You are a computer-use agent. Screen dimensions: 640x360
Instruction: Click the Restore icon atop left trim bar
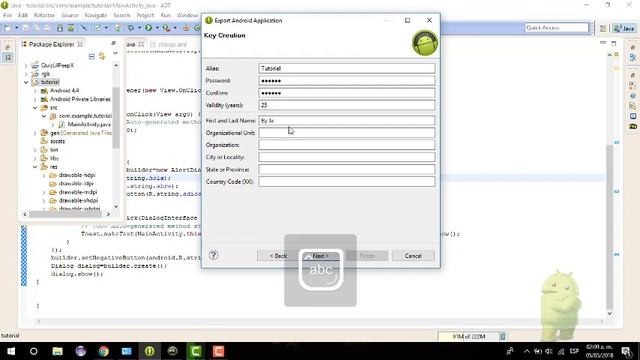click(8, 47)
